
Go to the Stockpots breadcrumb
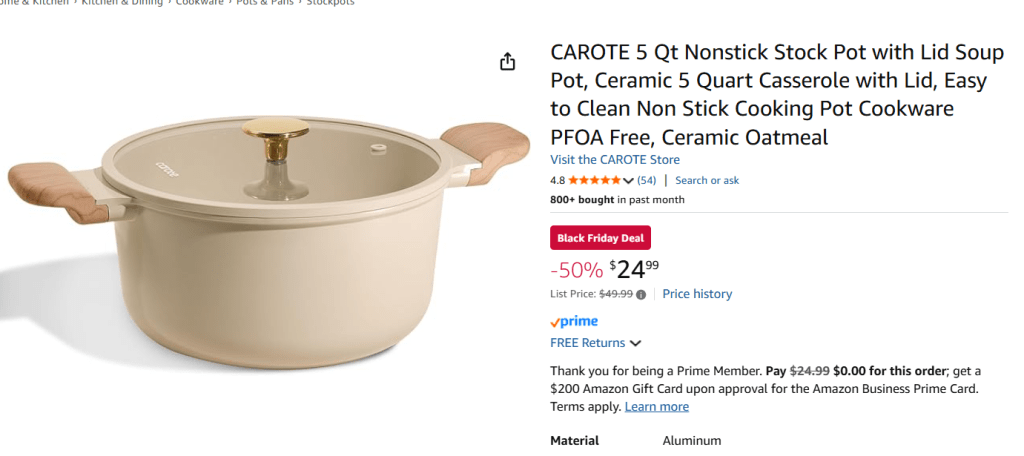[x=330, y=3]
